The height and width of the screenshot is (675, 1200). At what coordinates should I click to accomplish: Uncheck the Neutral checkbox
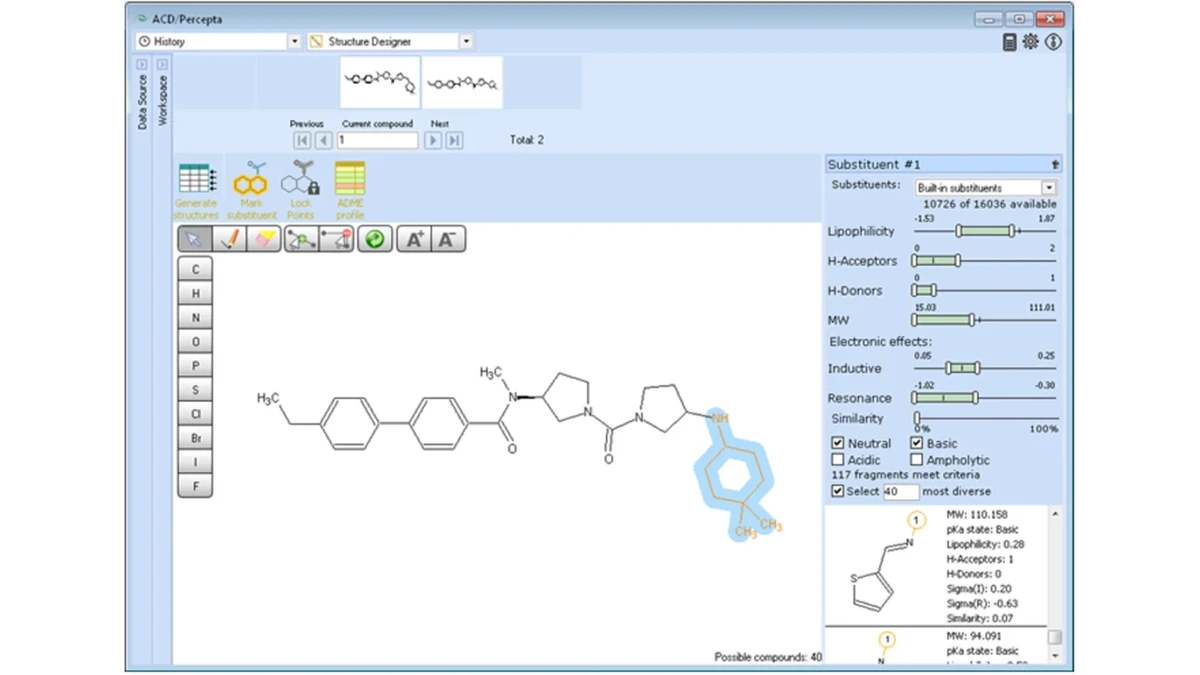pyautogui.click(x=838, y=443)
